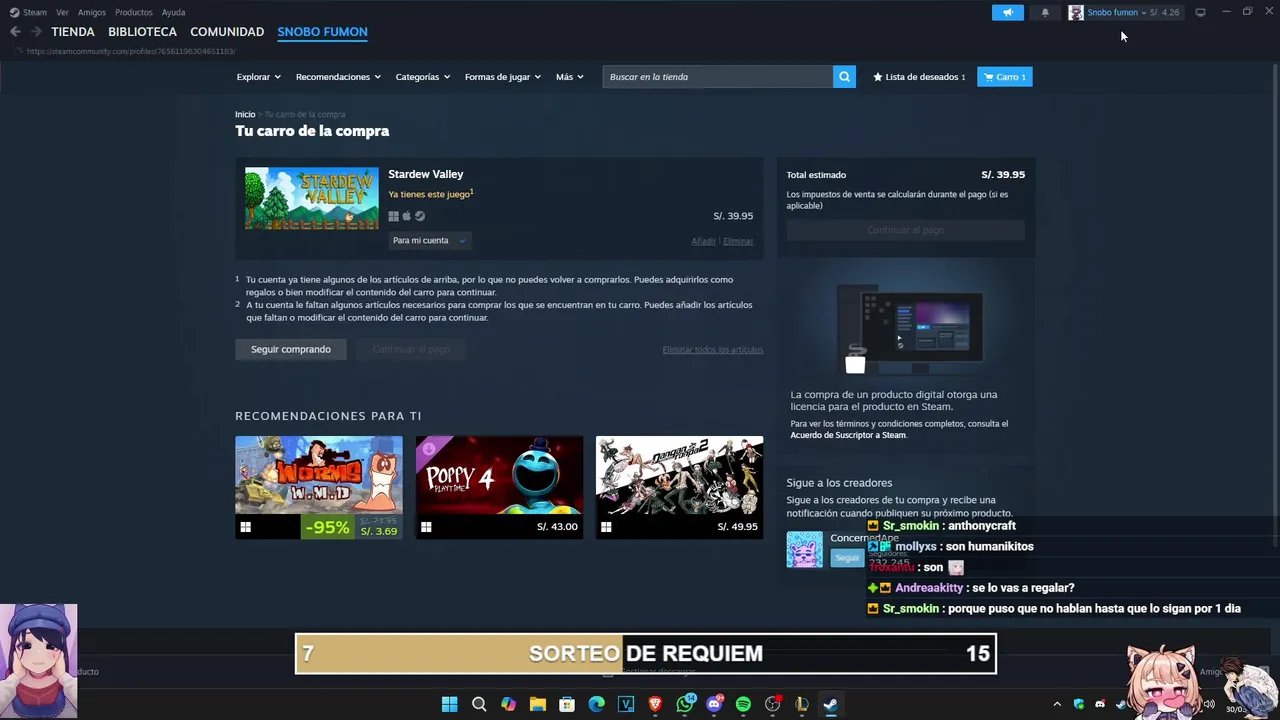
Task: Open the 'Para mi cuenta' purchase dropdown
Action: (x=428, y=241)
